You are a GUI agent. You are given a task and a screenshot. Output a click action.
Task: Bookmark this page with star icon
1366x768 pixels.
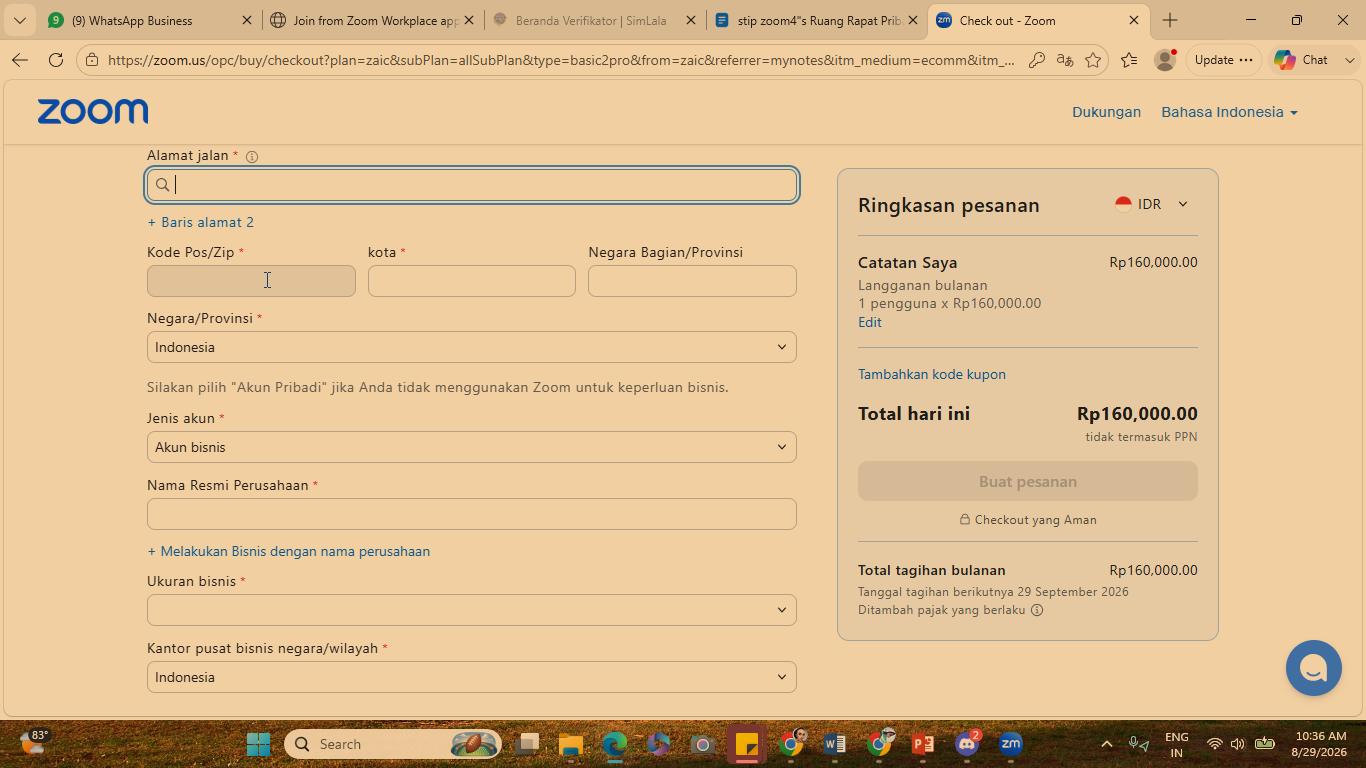(1093, 60)
